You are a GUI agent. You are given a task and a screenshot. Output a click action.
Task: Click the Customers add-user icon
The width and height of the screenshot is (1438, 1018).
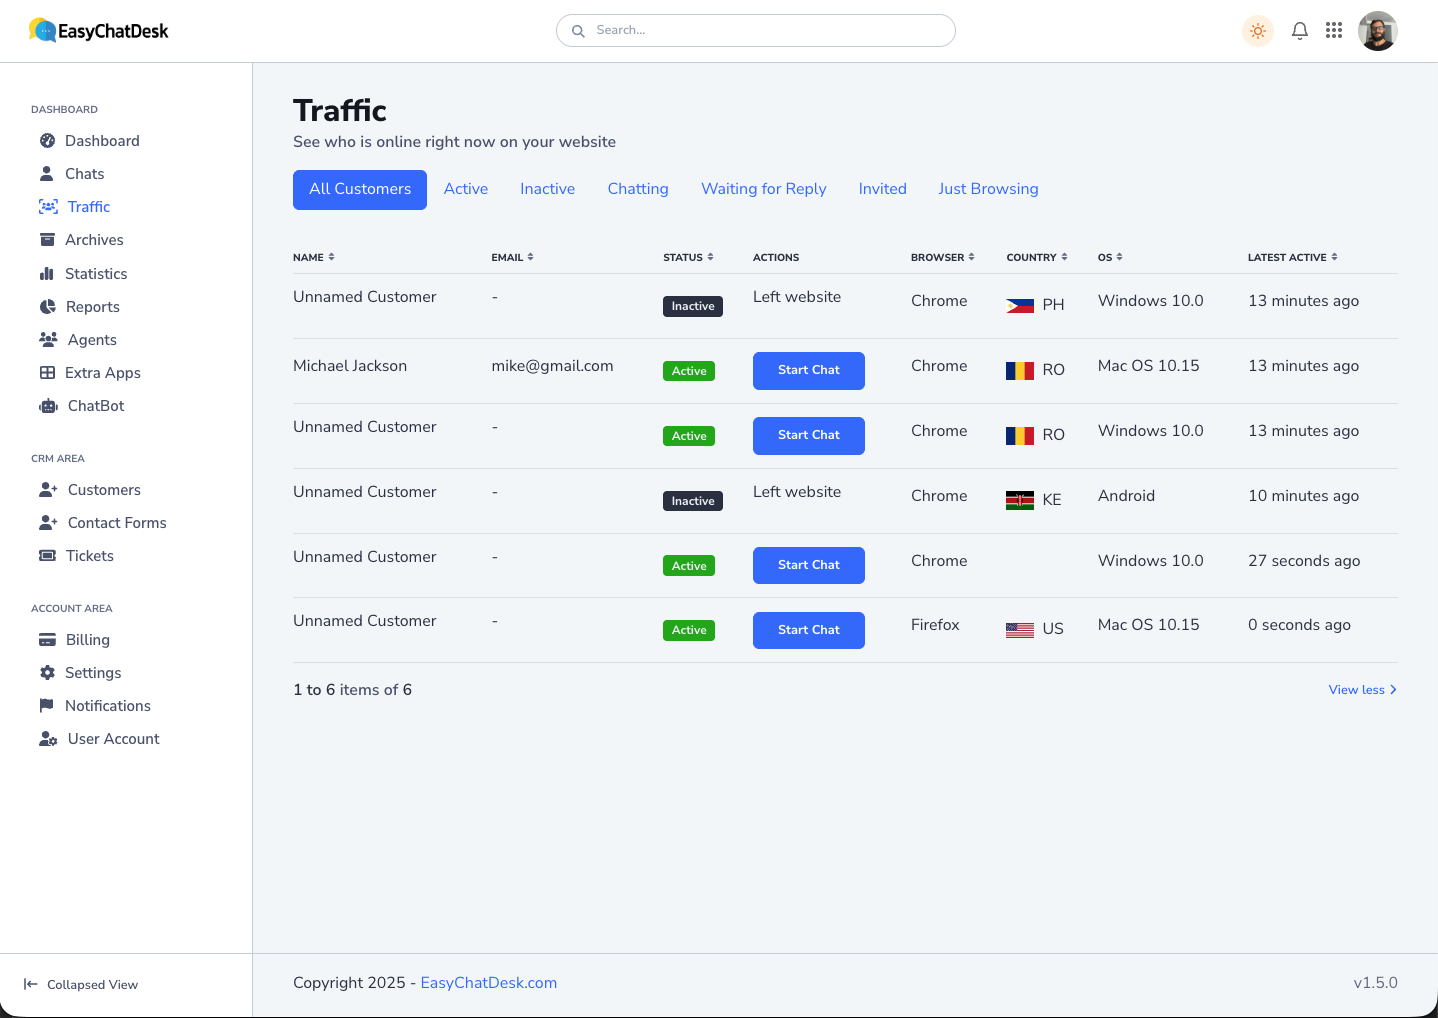[48, 490]
